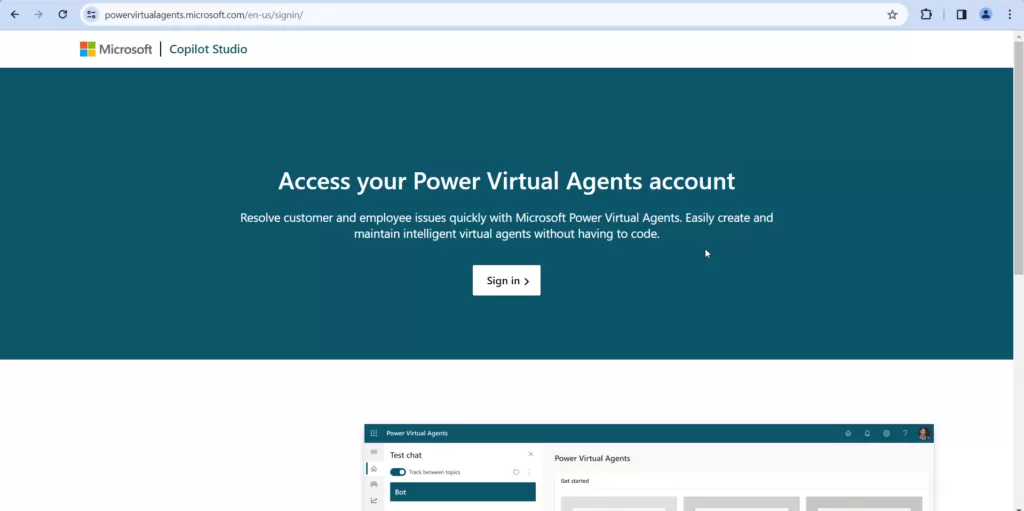The width and height of the screenshot is (1024, 511).
Task: Click the help question mark icon
Action: click(x=905, y=433)
